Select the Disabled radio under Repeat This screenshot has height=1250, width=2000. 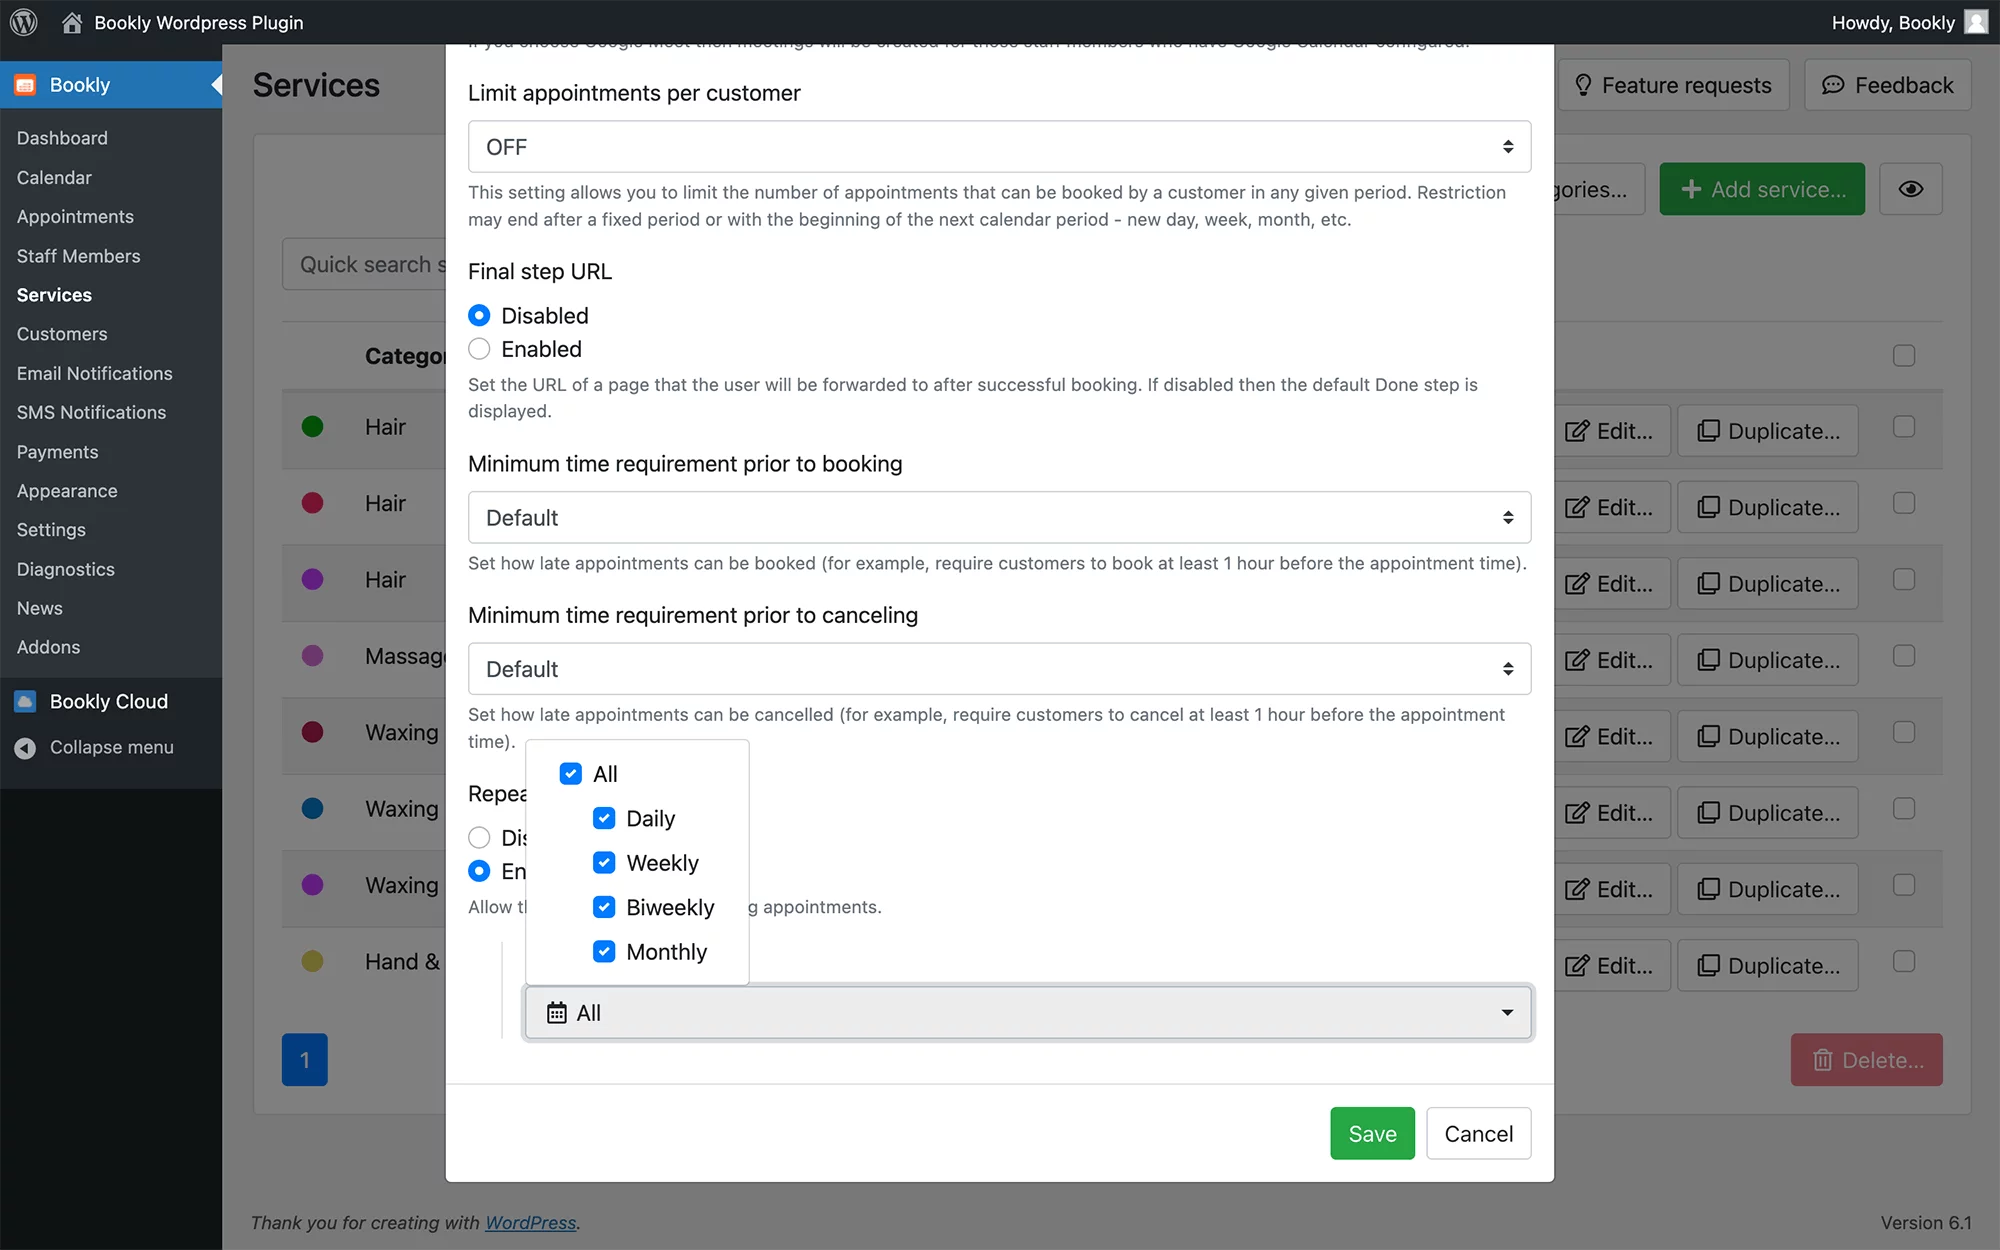479,837
